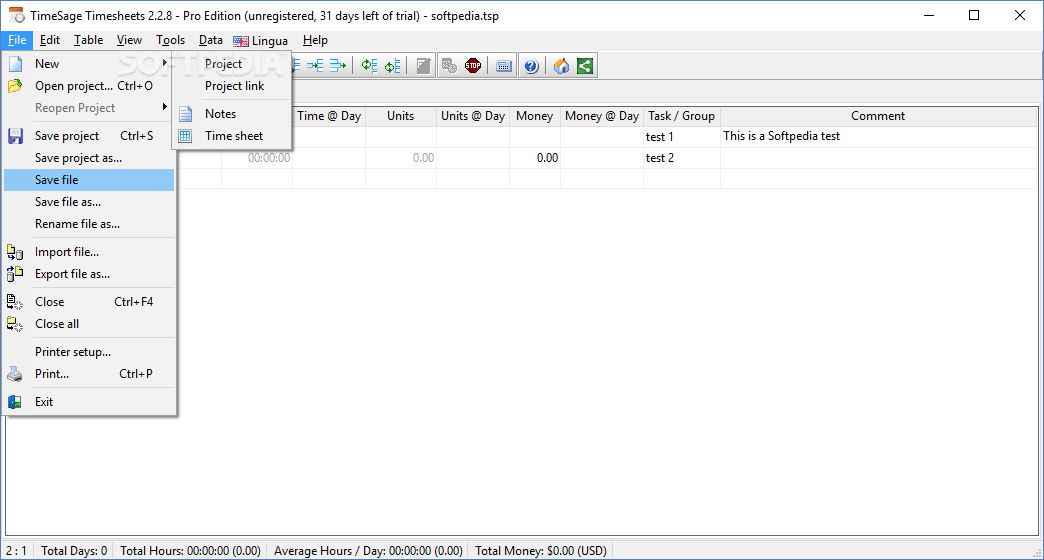Click 'This is a Softpedia test' comment cell
The image size is (1044, 560).
click(879, 137)
